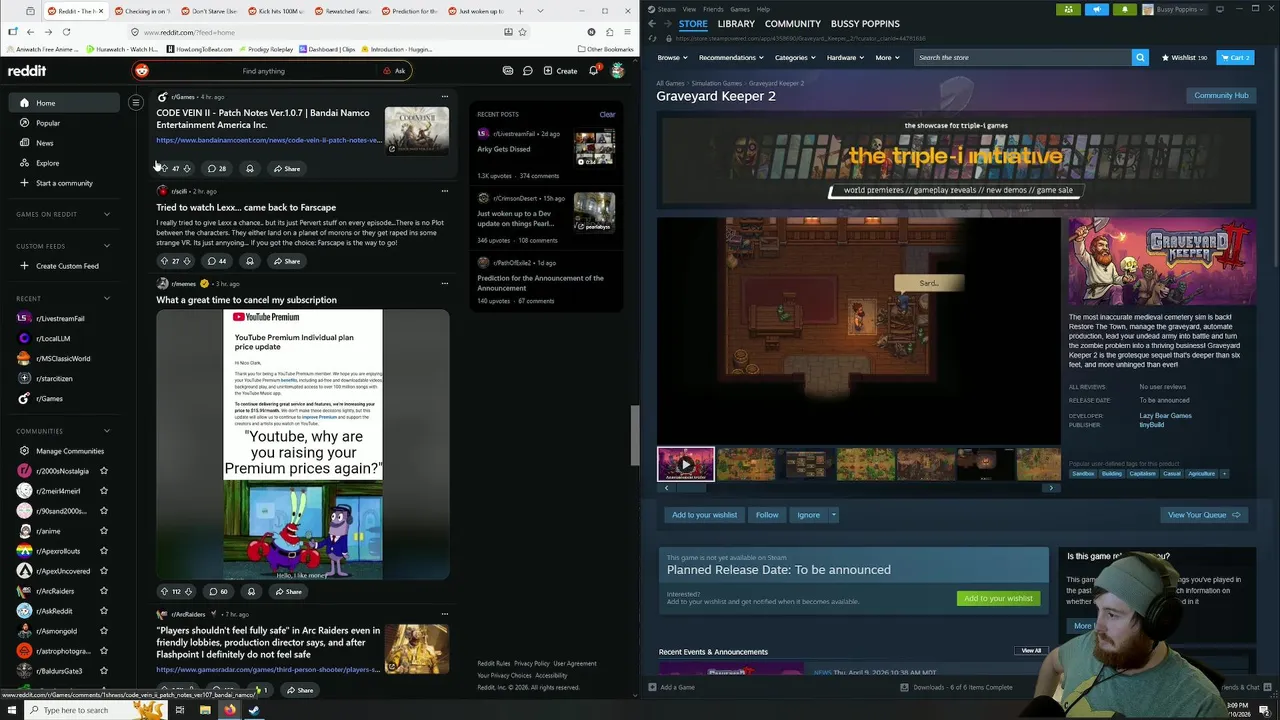Favorite r/2000sNostalgia with its star
Viewport: 1280px width, 720px height.
pyautogui.click(x=104, y=471)
